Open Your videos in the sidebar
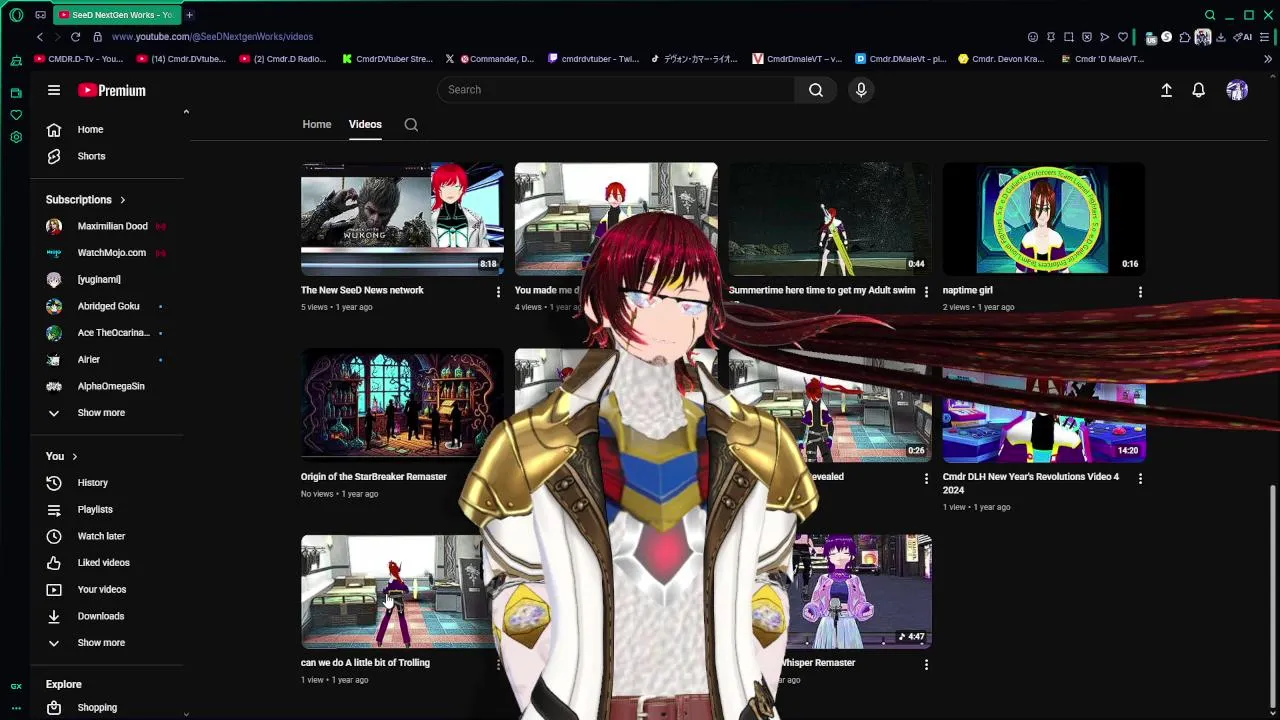 (102, 590)
